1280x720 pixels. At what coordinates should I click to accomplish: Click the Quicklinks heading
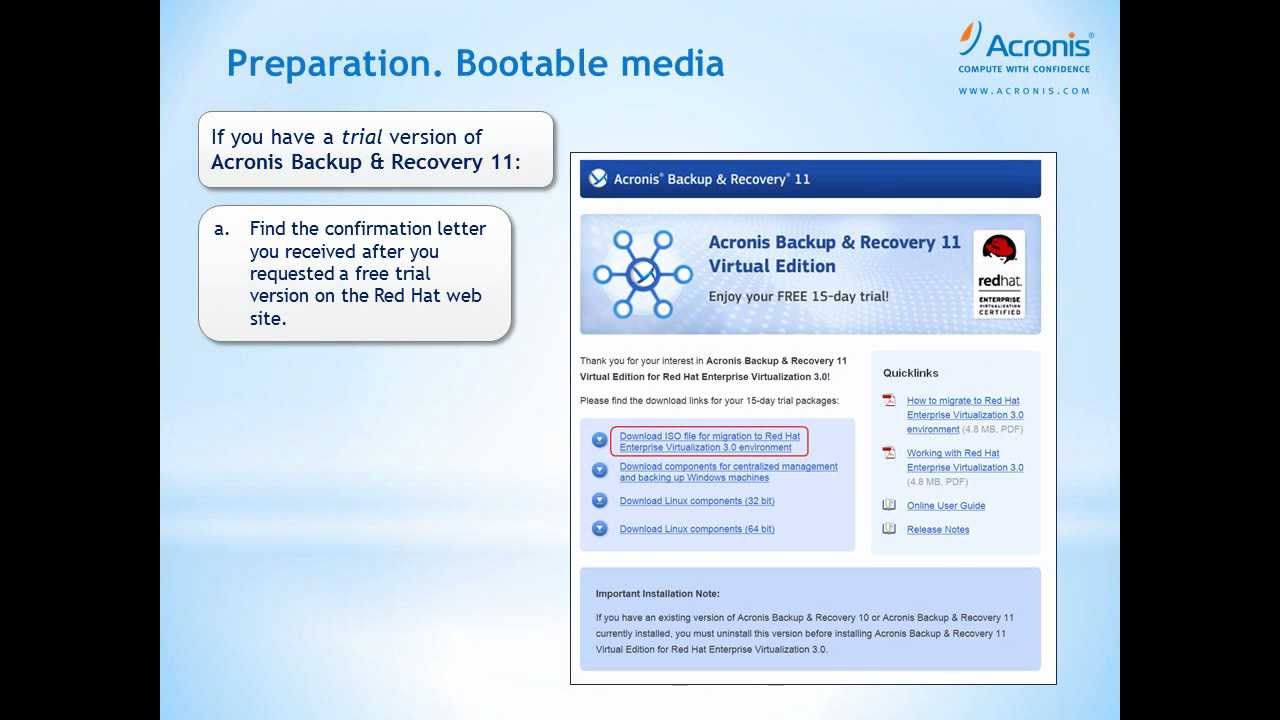point(910,373)
